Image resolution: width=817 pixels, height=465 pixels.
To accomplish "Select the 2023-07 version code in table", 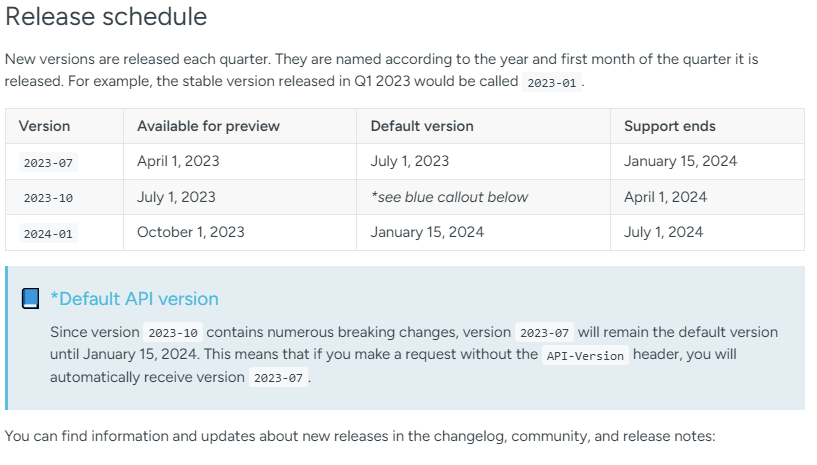I will pos(48,163).
